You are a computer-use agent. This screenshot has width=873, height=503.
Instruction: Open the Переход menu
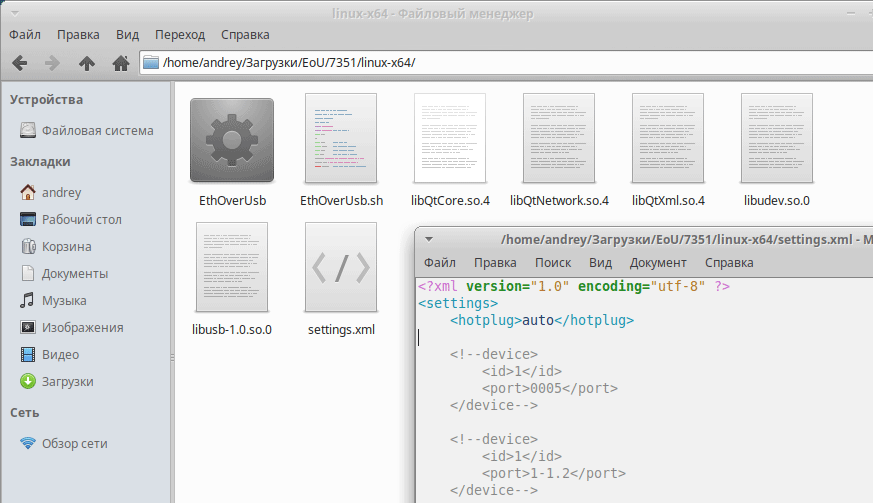point(180,34)
